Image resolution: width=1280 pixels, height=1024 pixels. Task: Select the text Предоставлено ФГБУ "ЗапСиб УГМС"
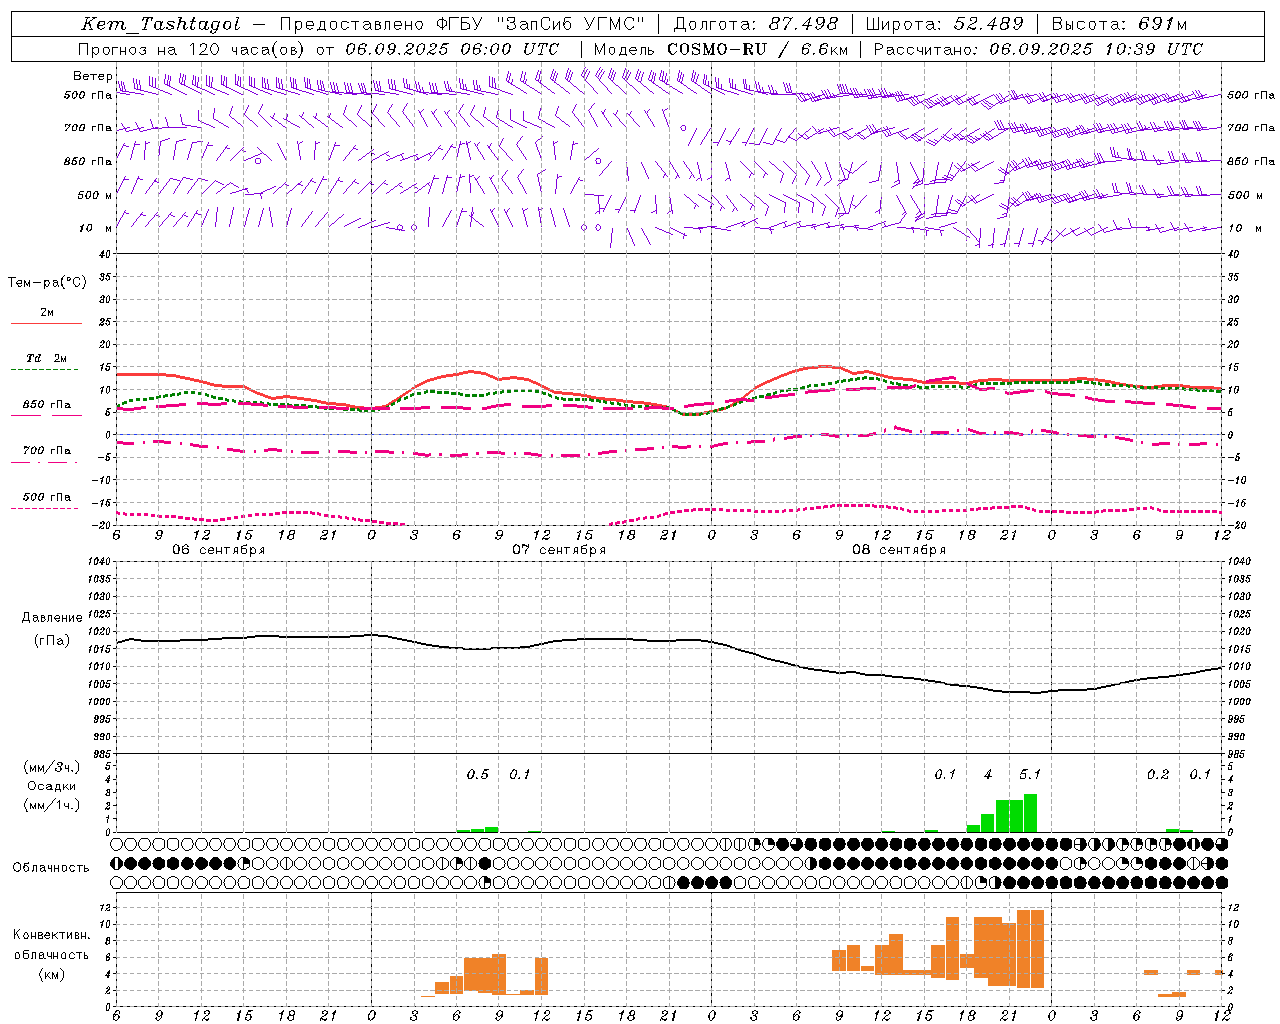coord(462,24)
